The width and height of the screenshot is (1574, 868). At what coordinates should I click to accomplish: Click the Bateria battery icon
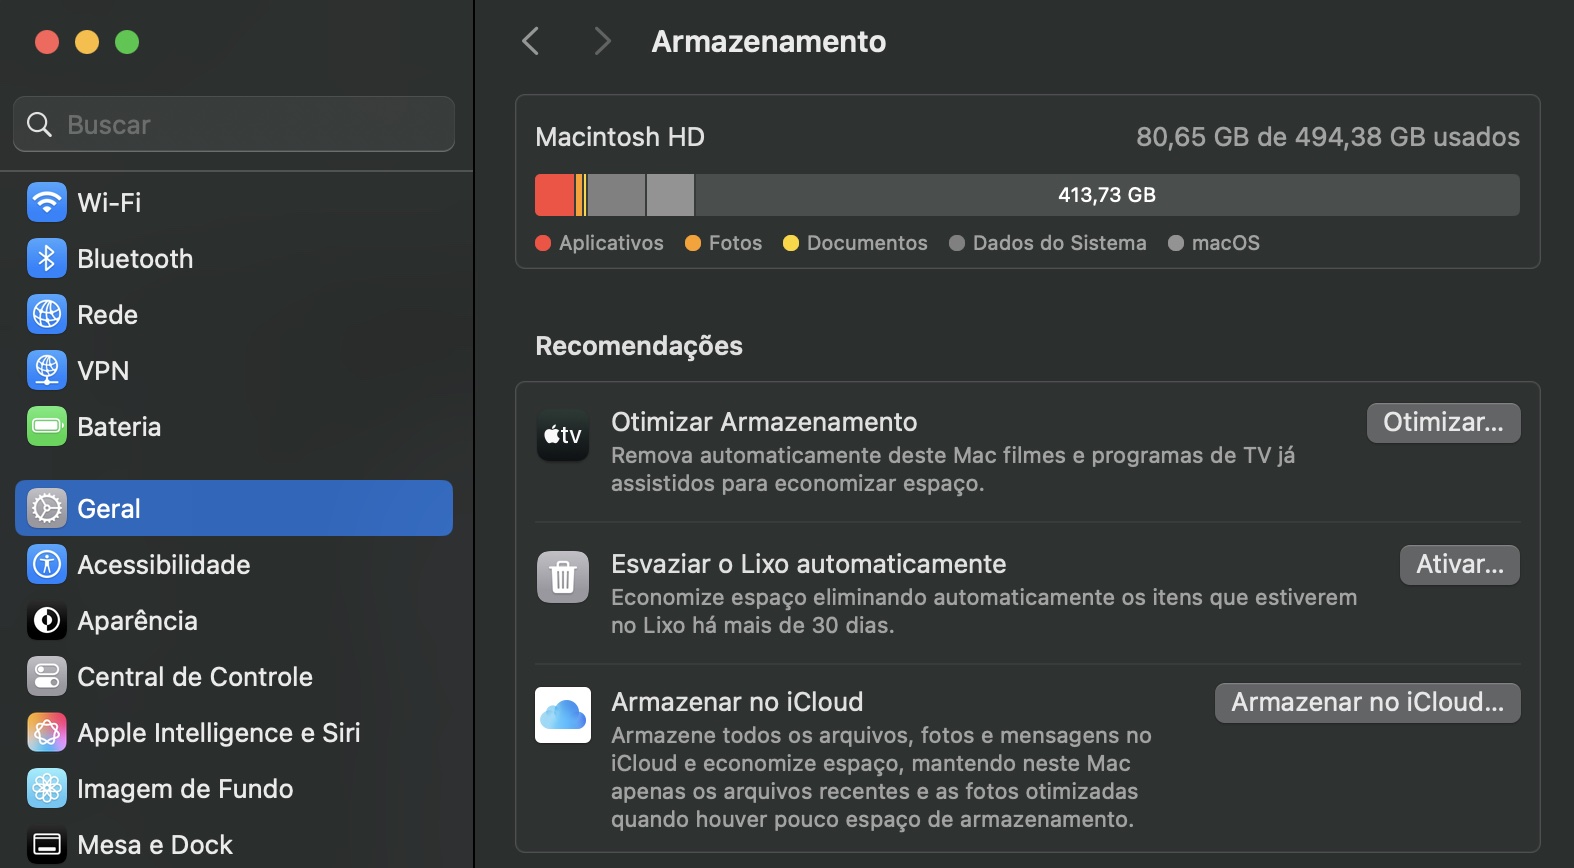[x=47, y=426]
